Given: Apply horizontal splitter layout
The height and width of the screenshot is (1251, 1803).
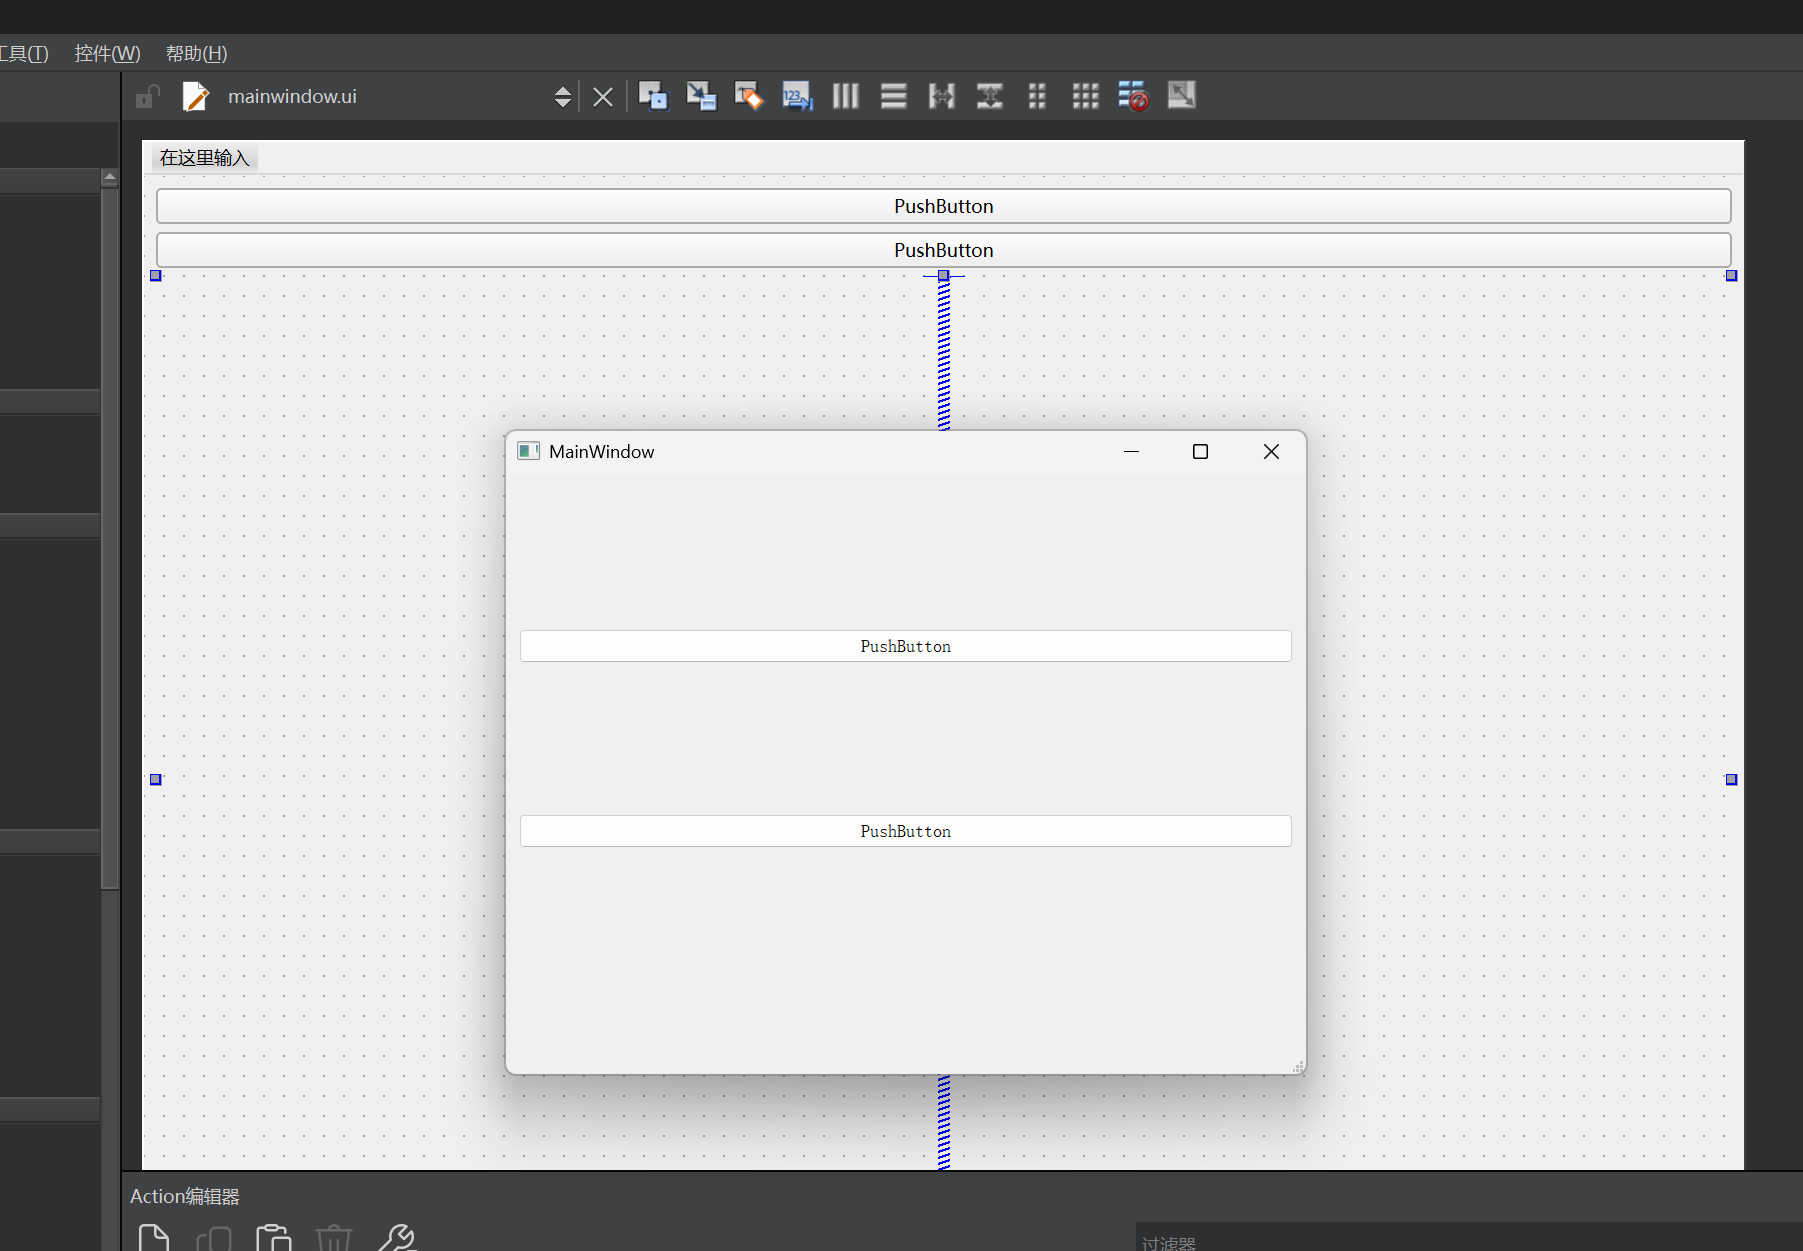Looking at the screenshot, I should click(942, 95).
